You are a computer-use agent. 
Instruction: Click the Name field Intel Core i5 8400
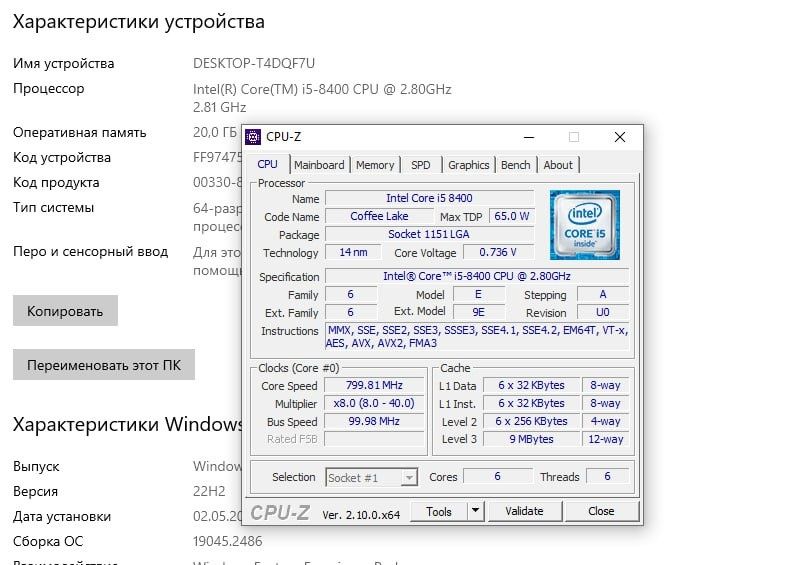430,198
